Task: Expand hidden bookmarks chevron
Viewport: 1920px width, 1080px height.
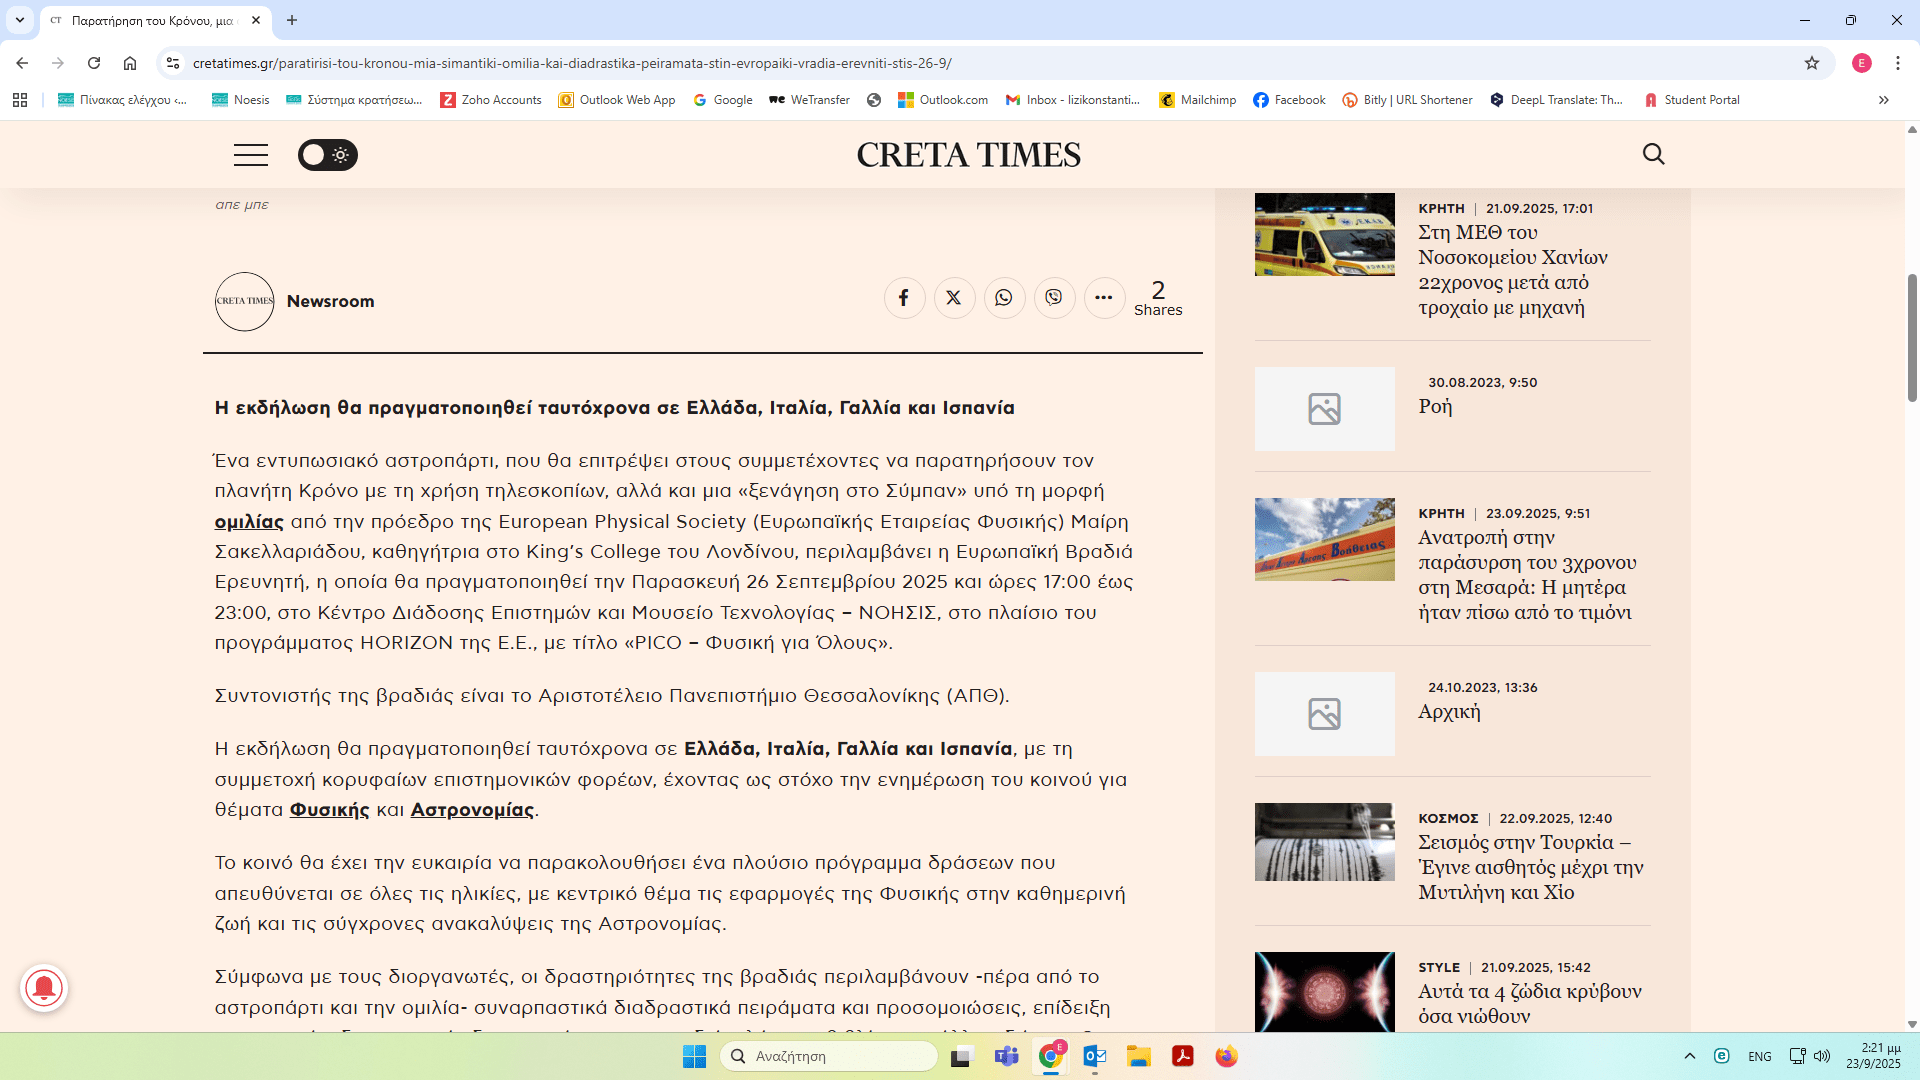Action: tap(1883, 100)
